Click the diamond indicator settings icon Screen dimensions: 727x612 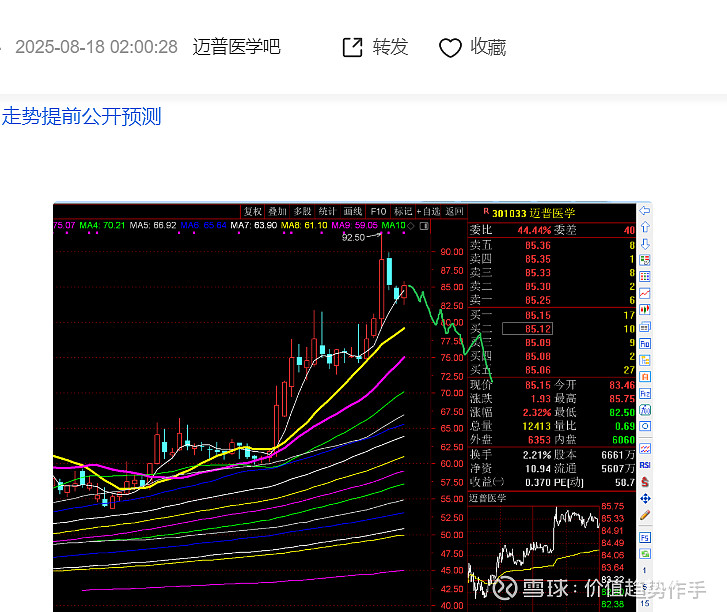[x=410, y=226]
